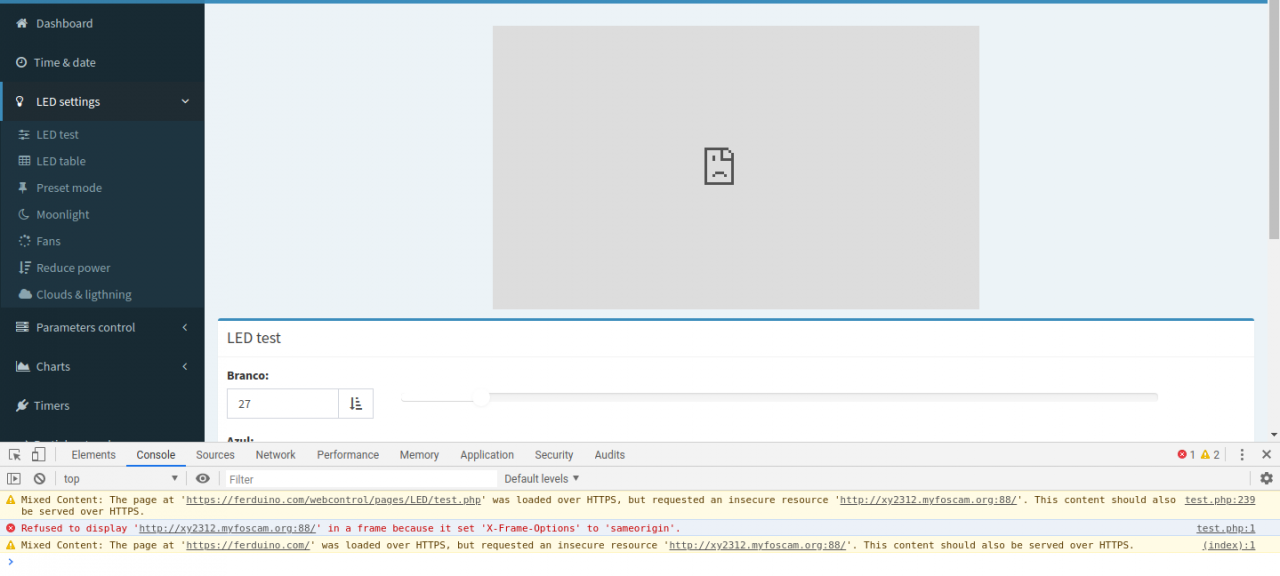Click the live expression eye icon
Screen dimensions: 1280x576
203,479
